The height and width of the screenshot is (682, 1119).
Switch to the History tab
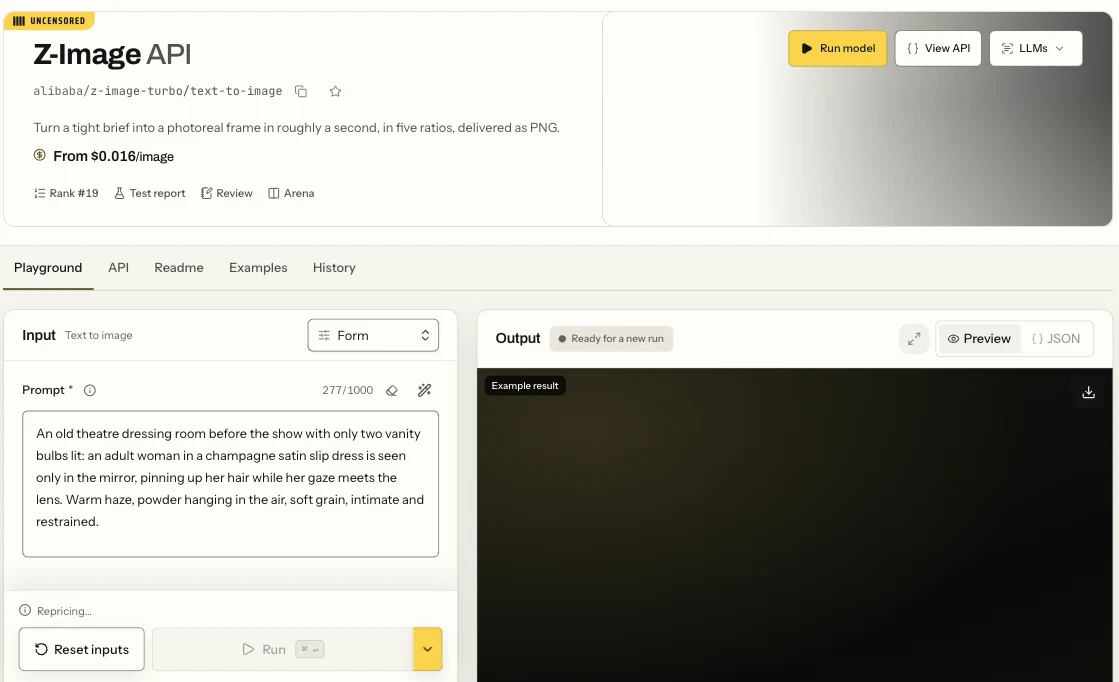click(334, 268)
